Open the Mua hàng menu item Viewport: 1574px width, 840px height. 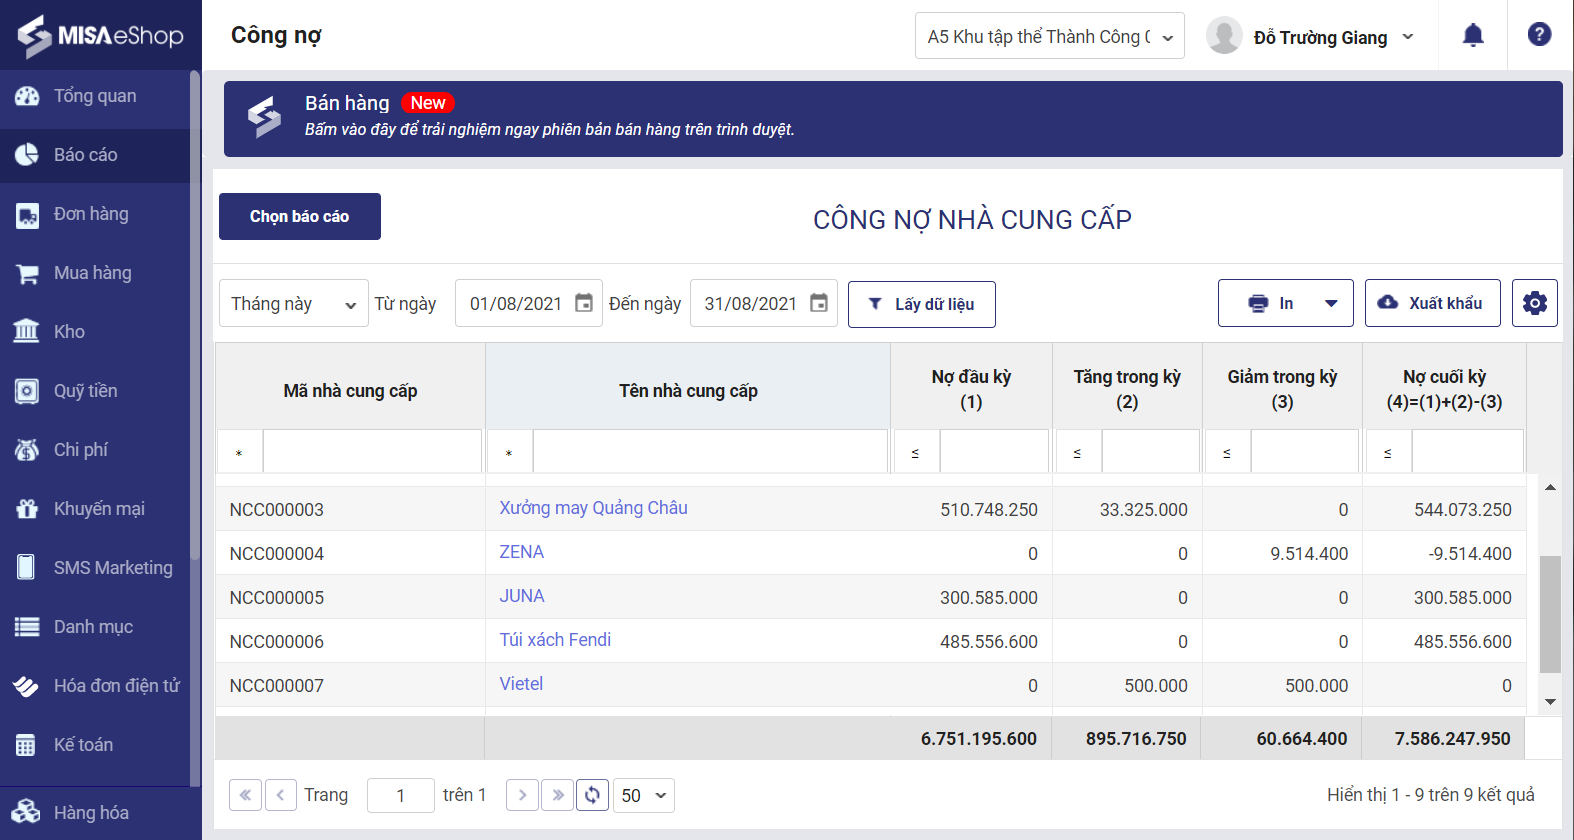click(95, 273)
